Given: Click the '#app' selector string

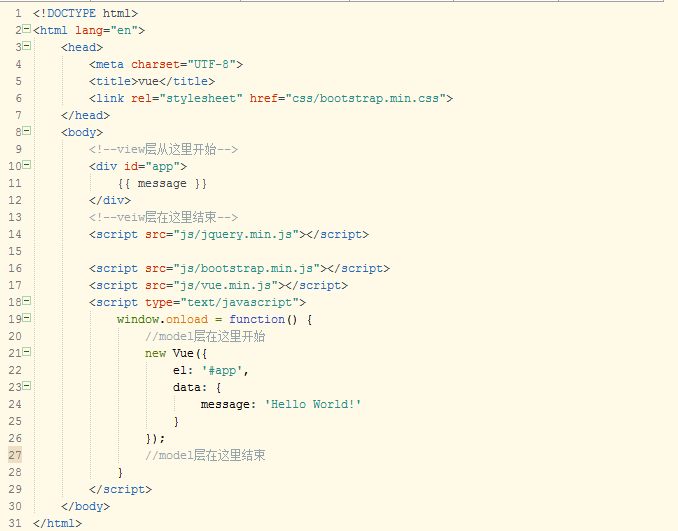Looking at the screenshot, I should click(222, 370).
